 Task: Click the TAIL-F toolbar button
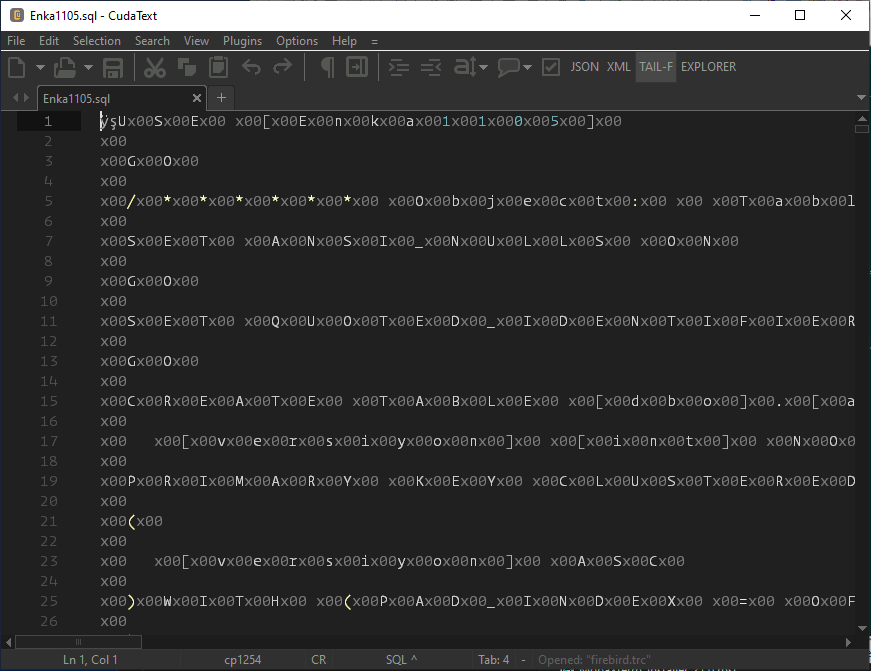656,67
